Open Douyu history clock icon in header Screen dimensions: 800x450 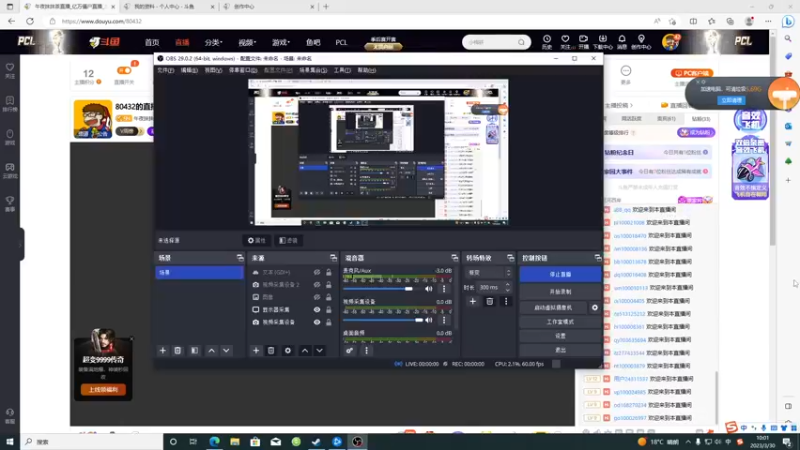546,41
